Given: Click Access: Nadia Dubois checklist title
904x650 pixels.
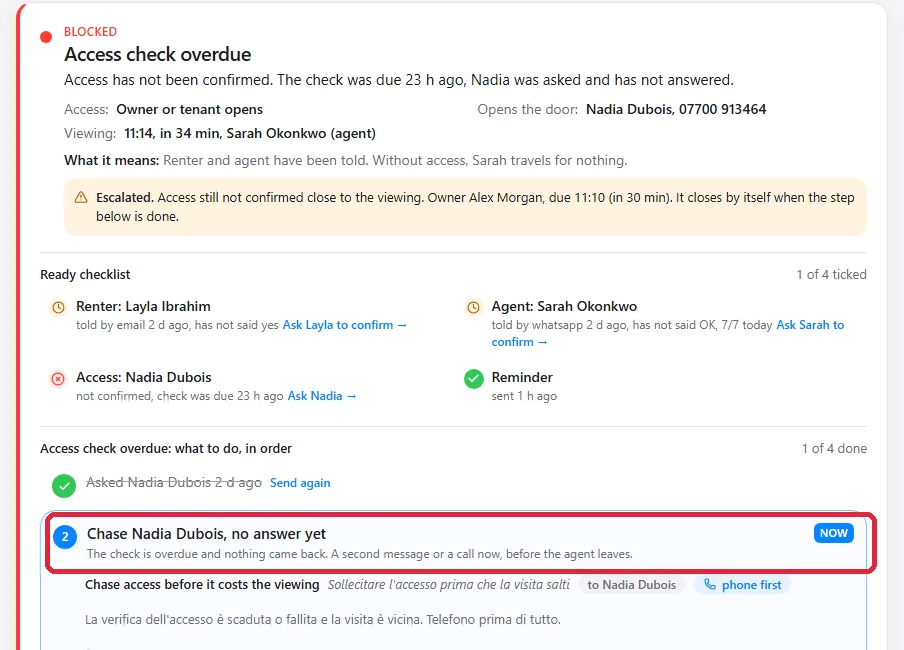Looking at the screenshot, I should coord(144,377).
